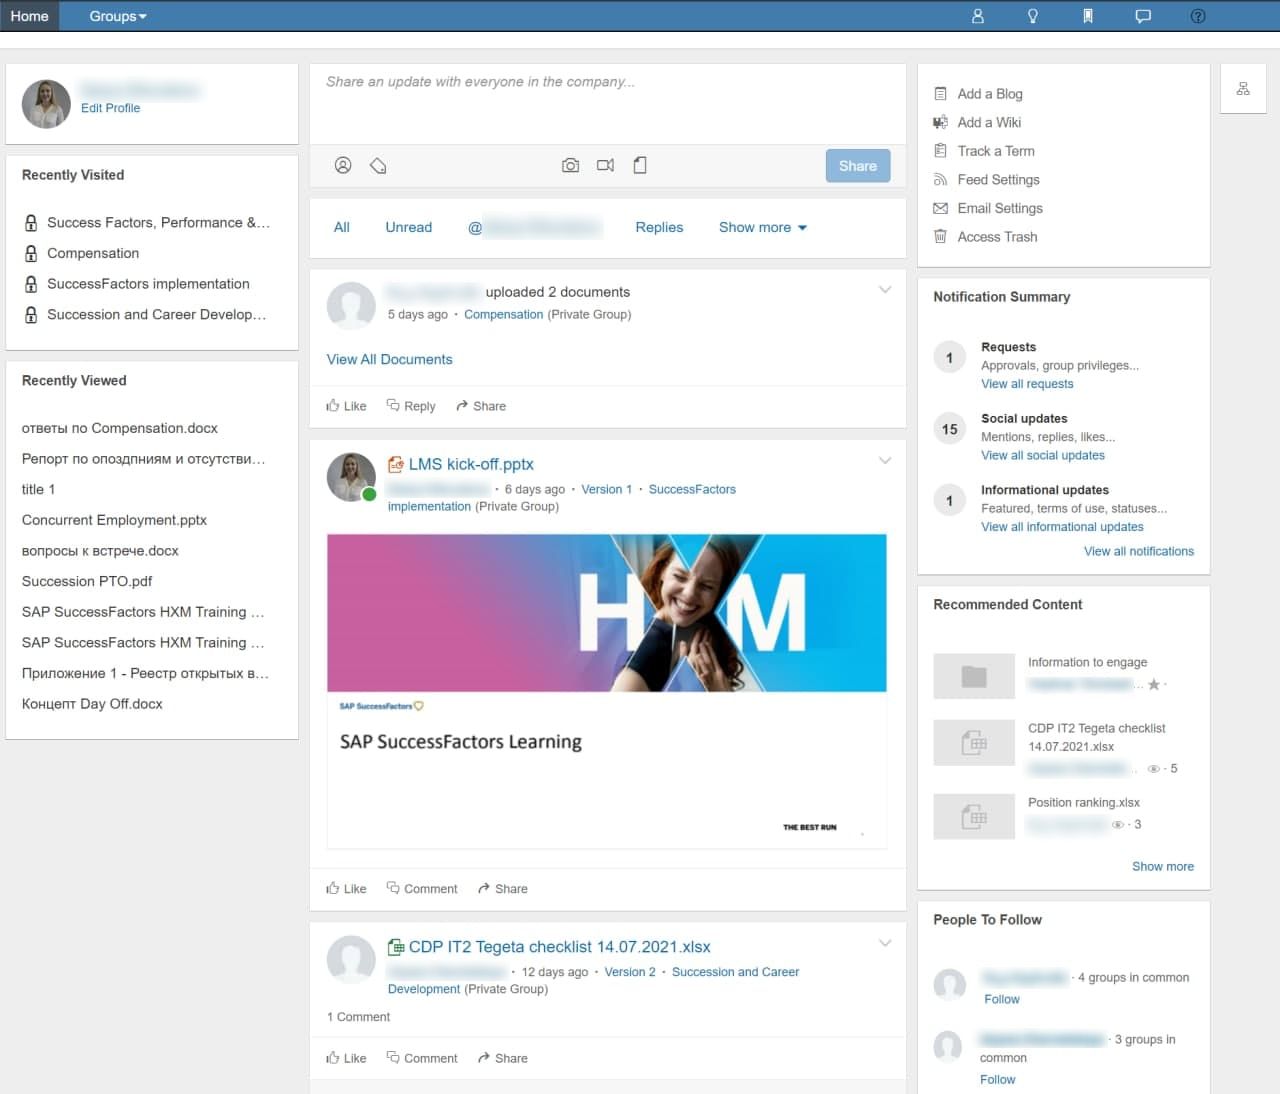Attach a video using the video icon
1280x1094 pixels.
coord(605,165)
